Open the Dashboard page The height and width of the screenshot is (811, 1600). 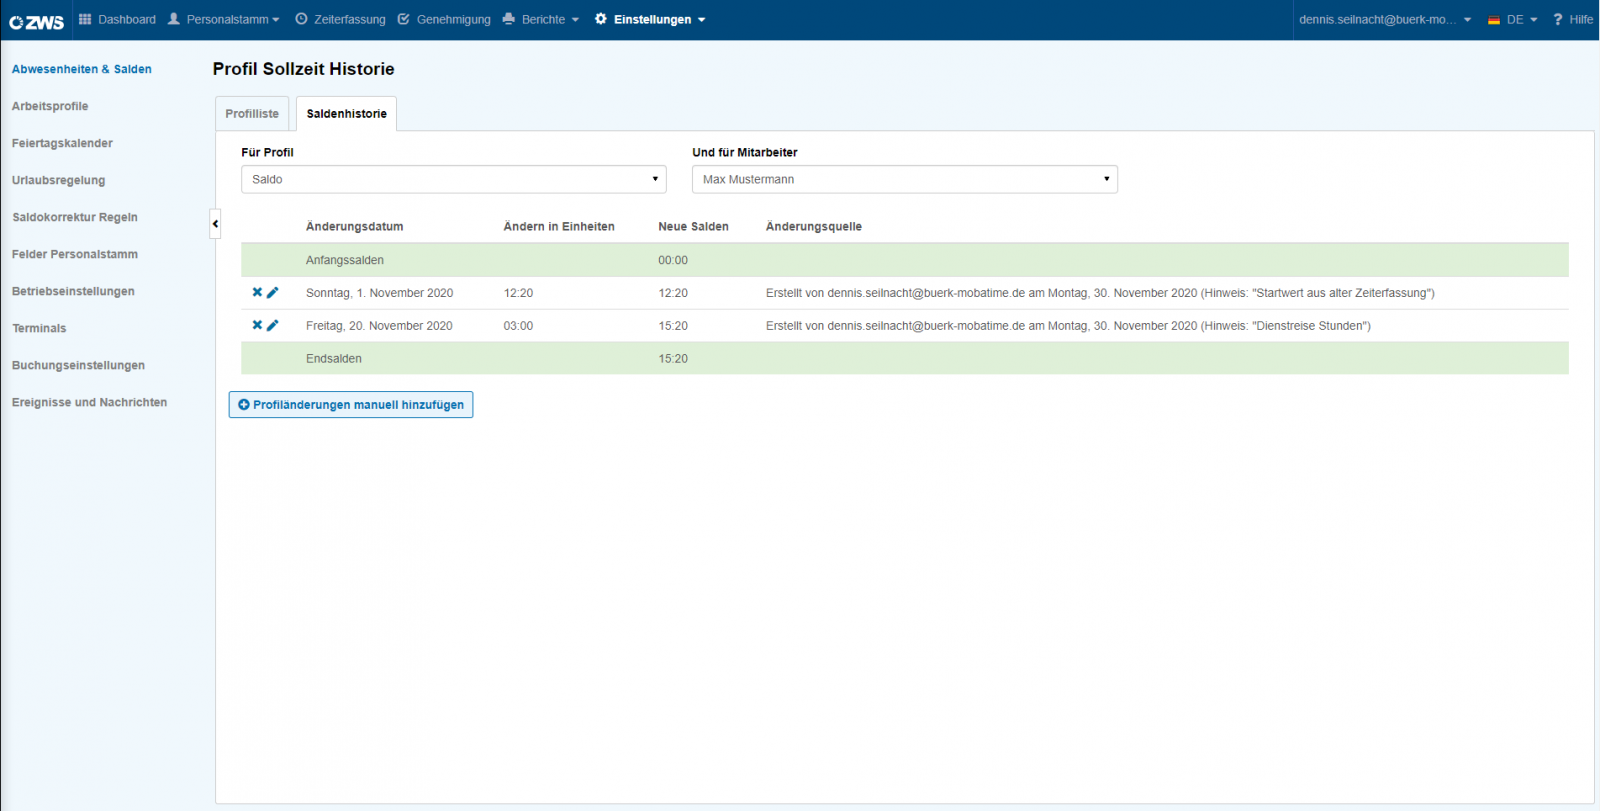point(117,19)
